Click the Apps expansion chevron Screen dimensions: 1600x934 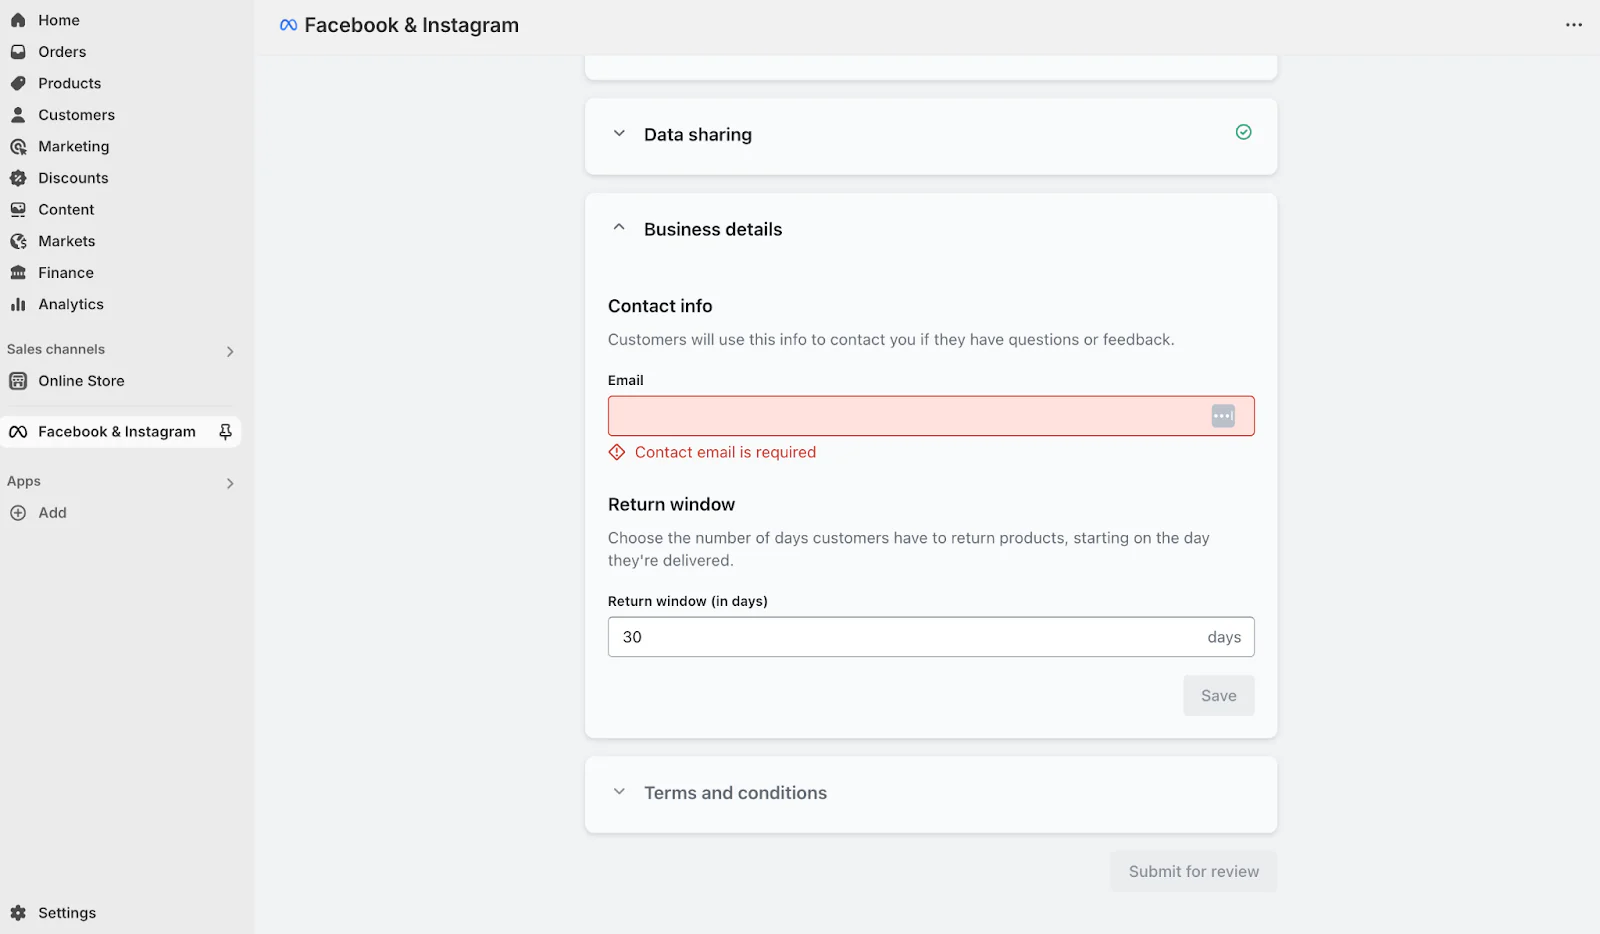(229, 483)
